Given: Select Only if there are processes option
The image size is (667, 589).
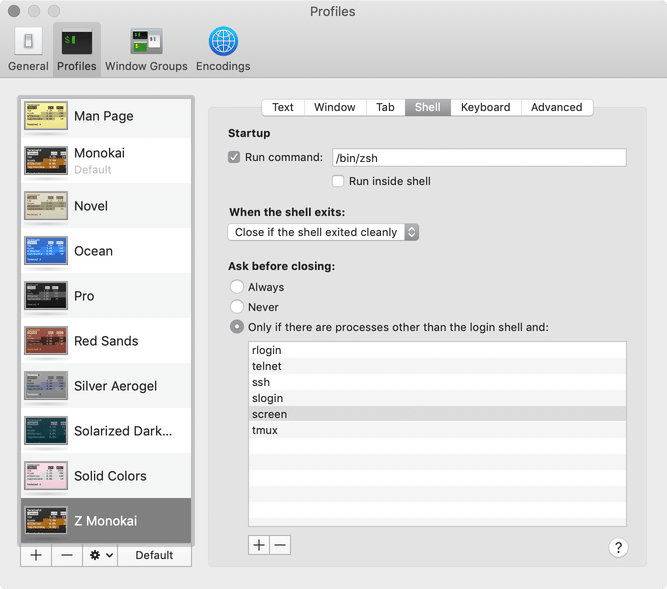Looking at the screenshot, I should click(237, 327).
